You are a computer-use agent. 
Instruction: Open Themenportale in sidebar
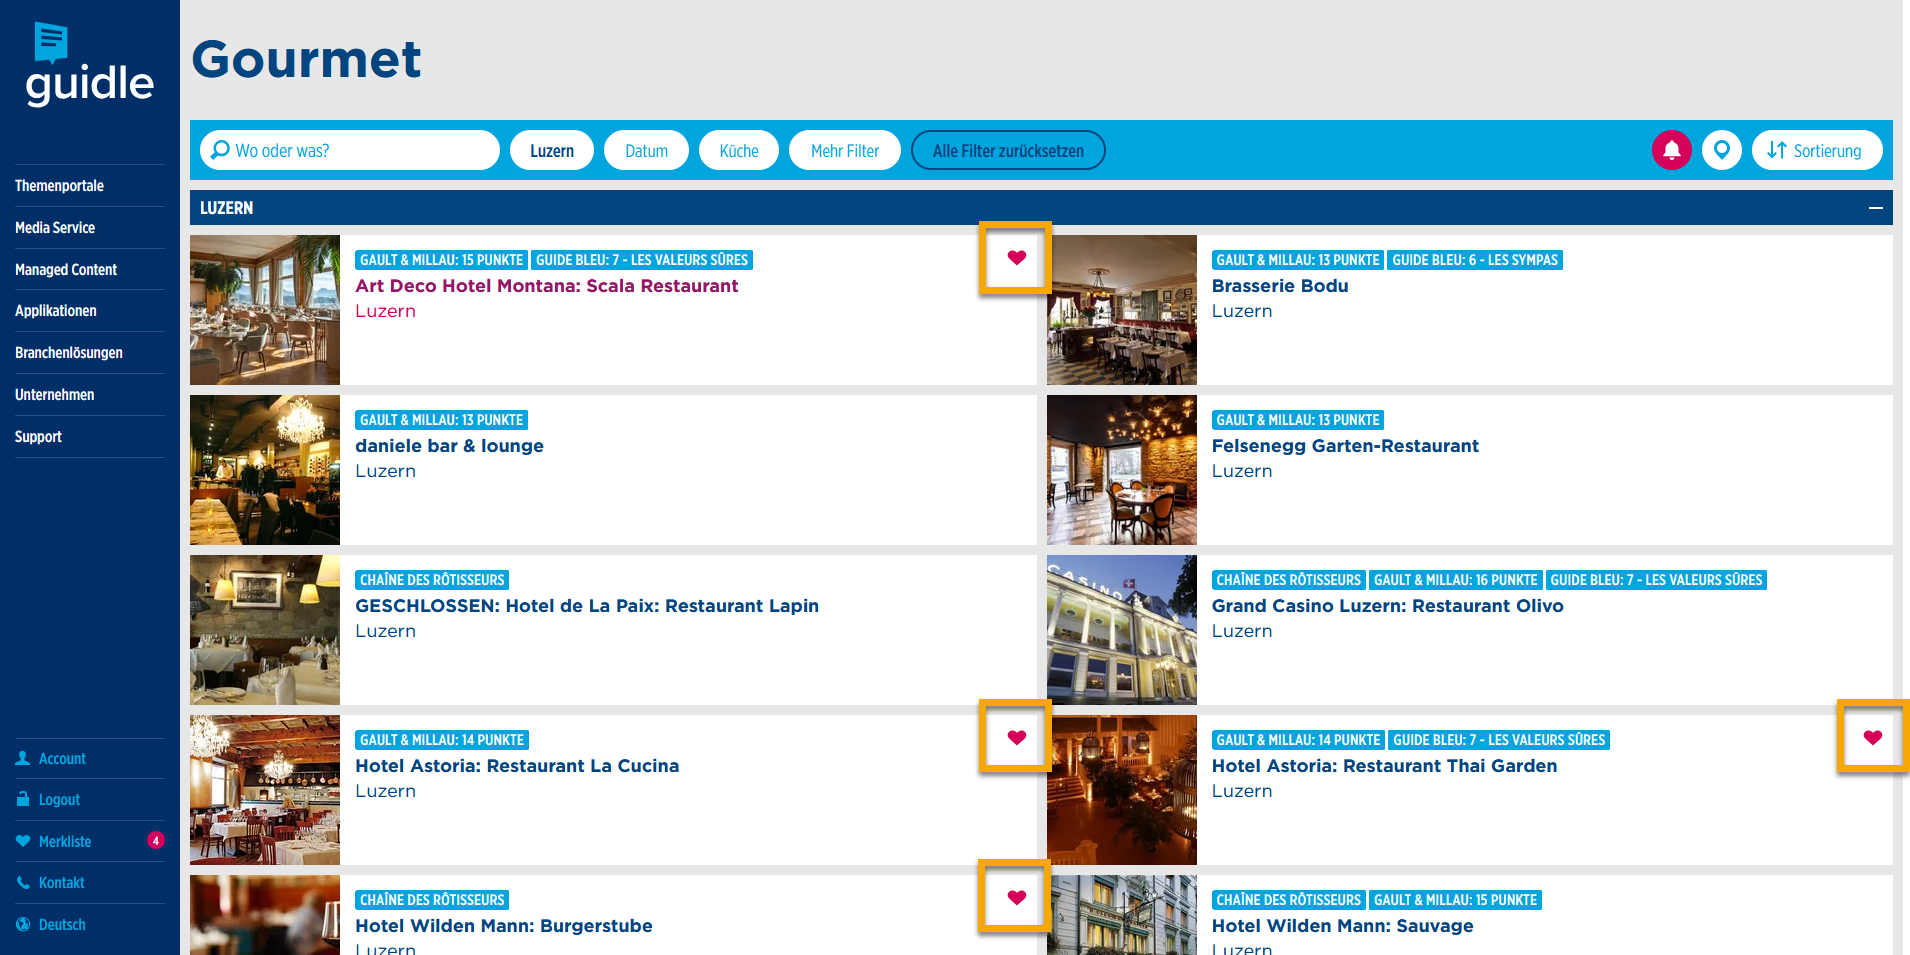pos(59,186)
